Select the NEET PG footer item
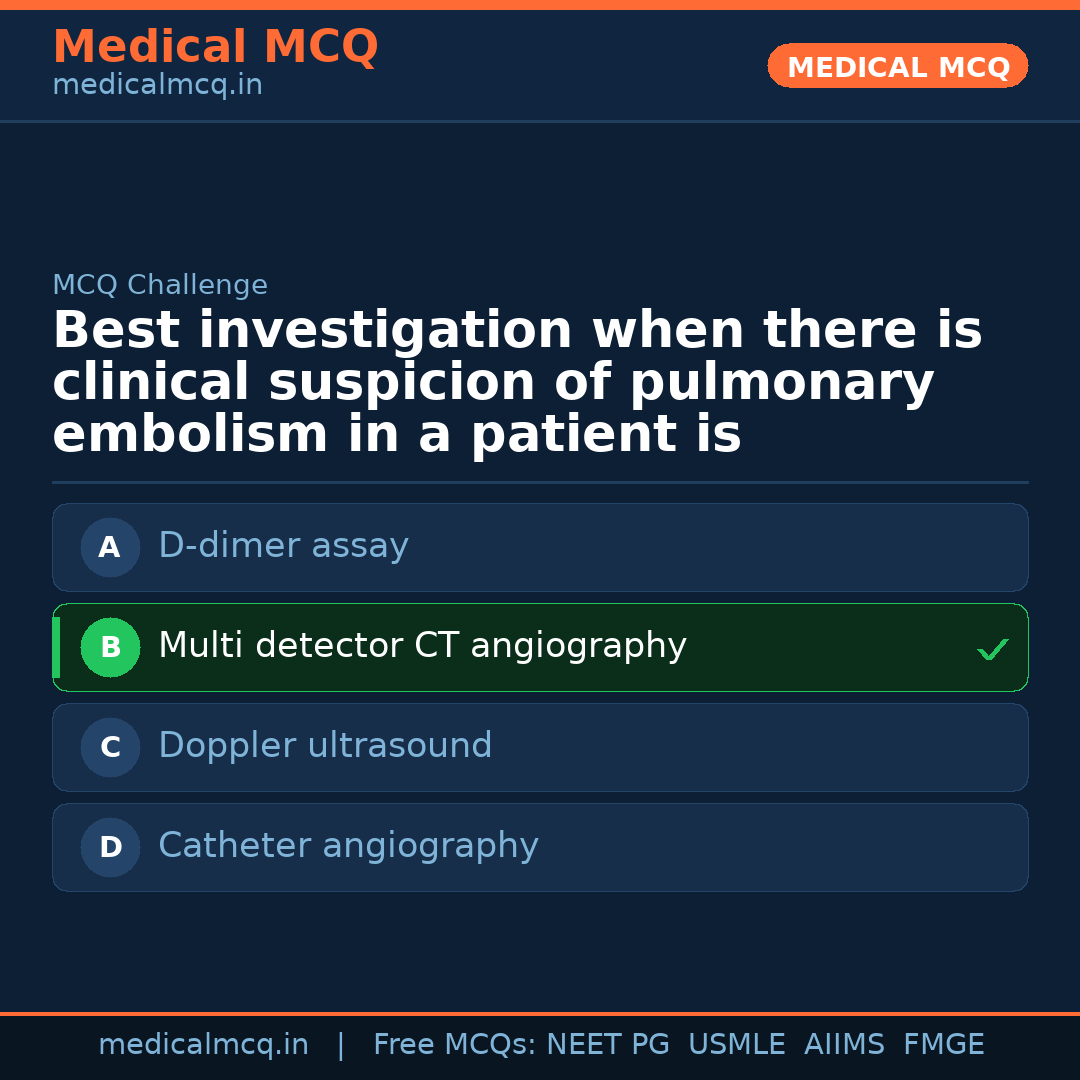1080x1080 pixels. pos(607,1044)
